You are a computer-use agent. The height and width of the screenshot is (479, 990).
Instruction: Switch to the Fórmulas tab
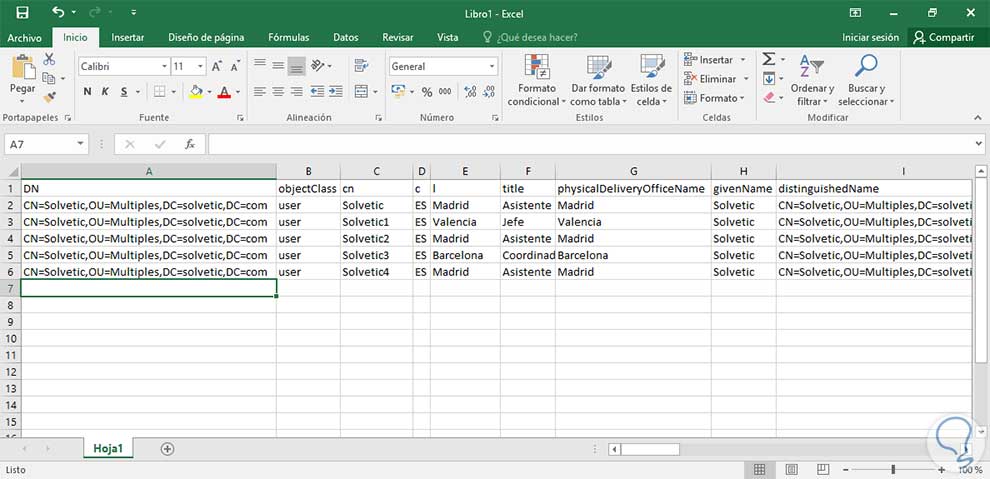pyautogui.click(x=289, y=37)
